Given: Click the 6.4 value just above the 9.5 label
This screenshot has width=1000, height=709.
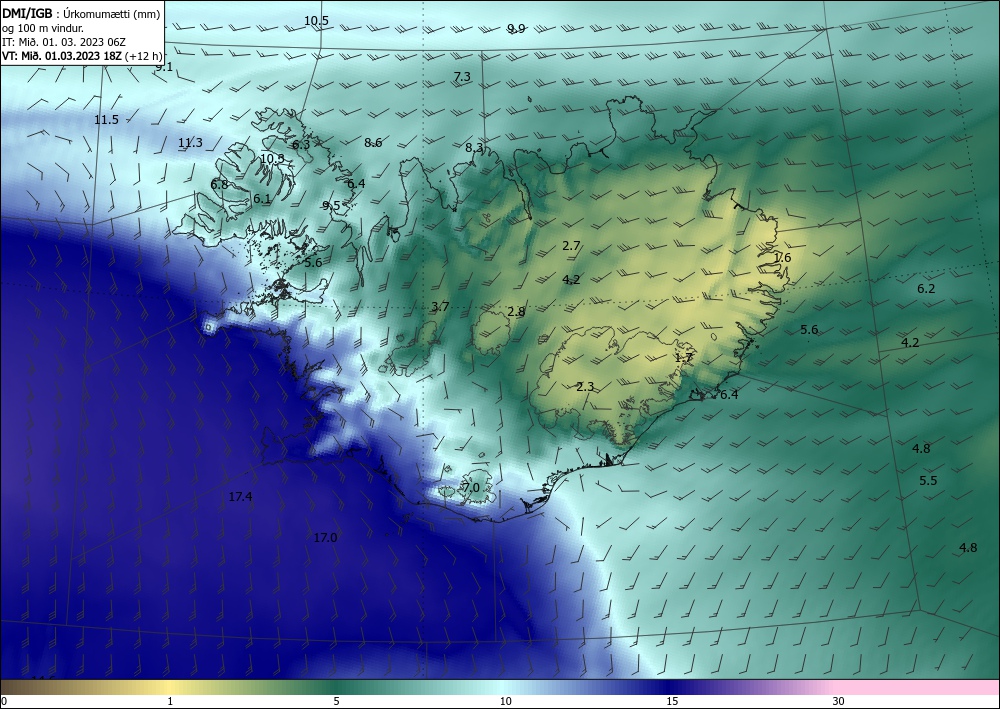Looking at the screenshot, I should (356, 183).
